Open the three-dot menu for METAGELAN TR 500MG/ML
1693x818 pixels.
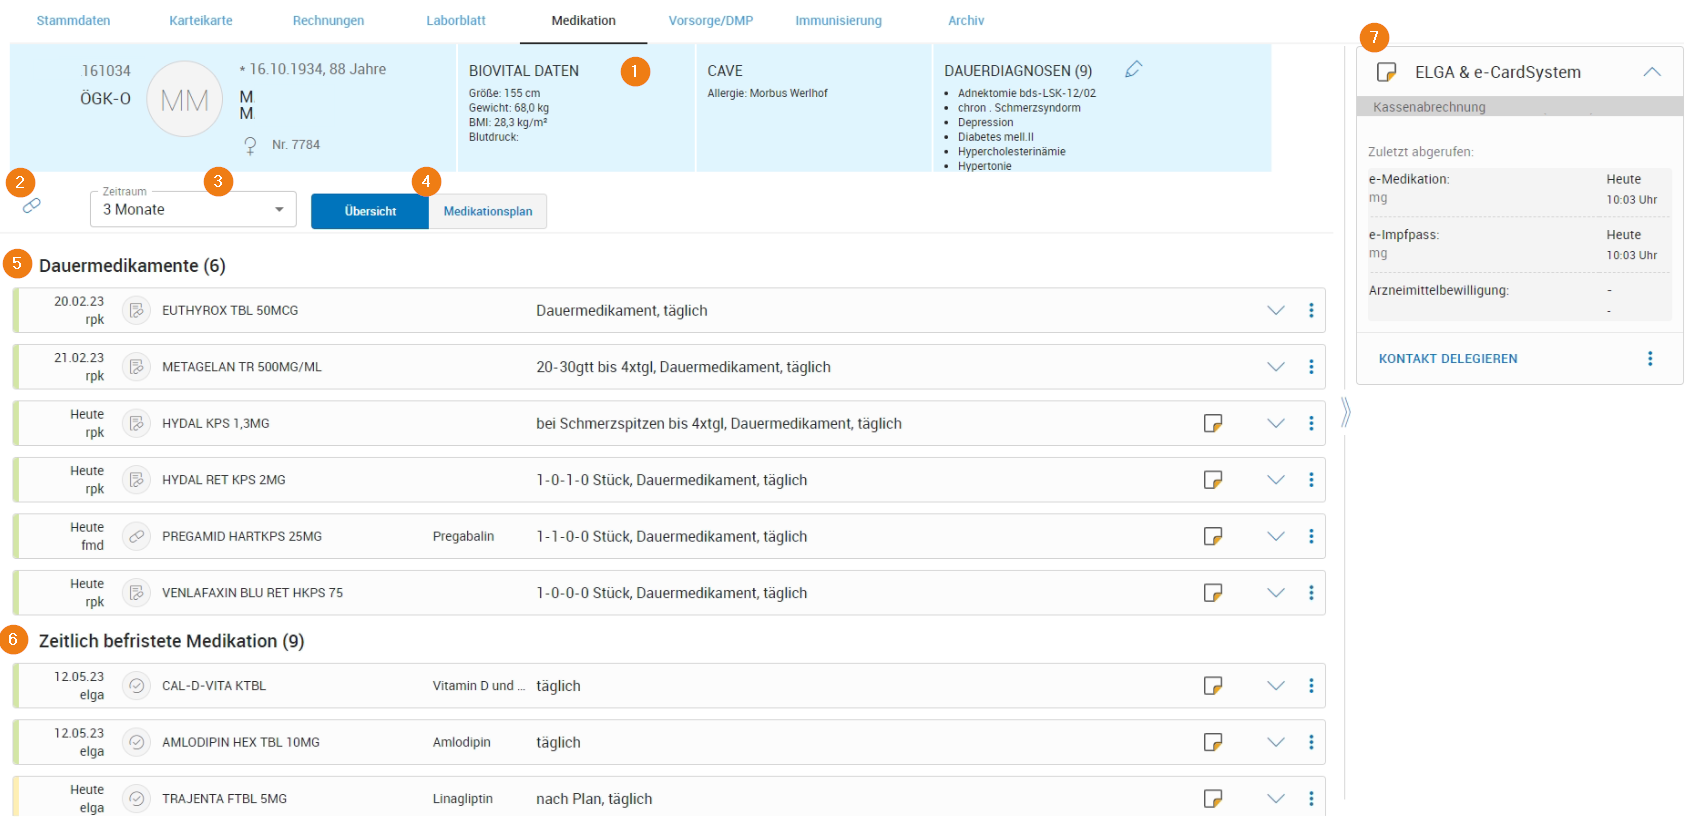pyautogui.click(x=1310, y=367)
